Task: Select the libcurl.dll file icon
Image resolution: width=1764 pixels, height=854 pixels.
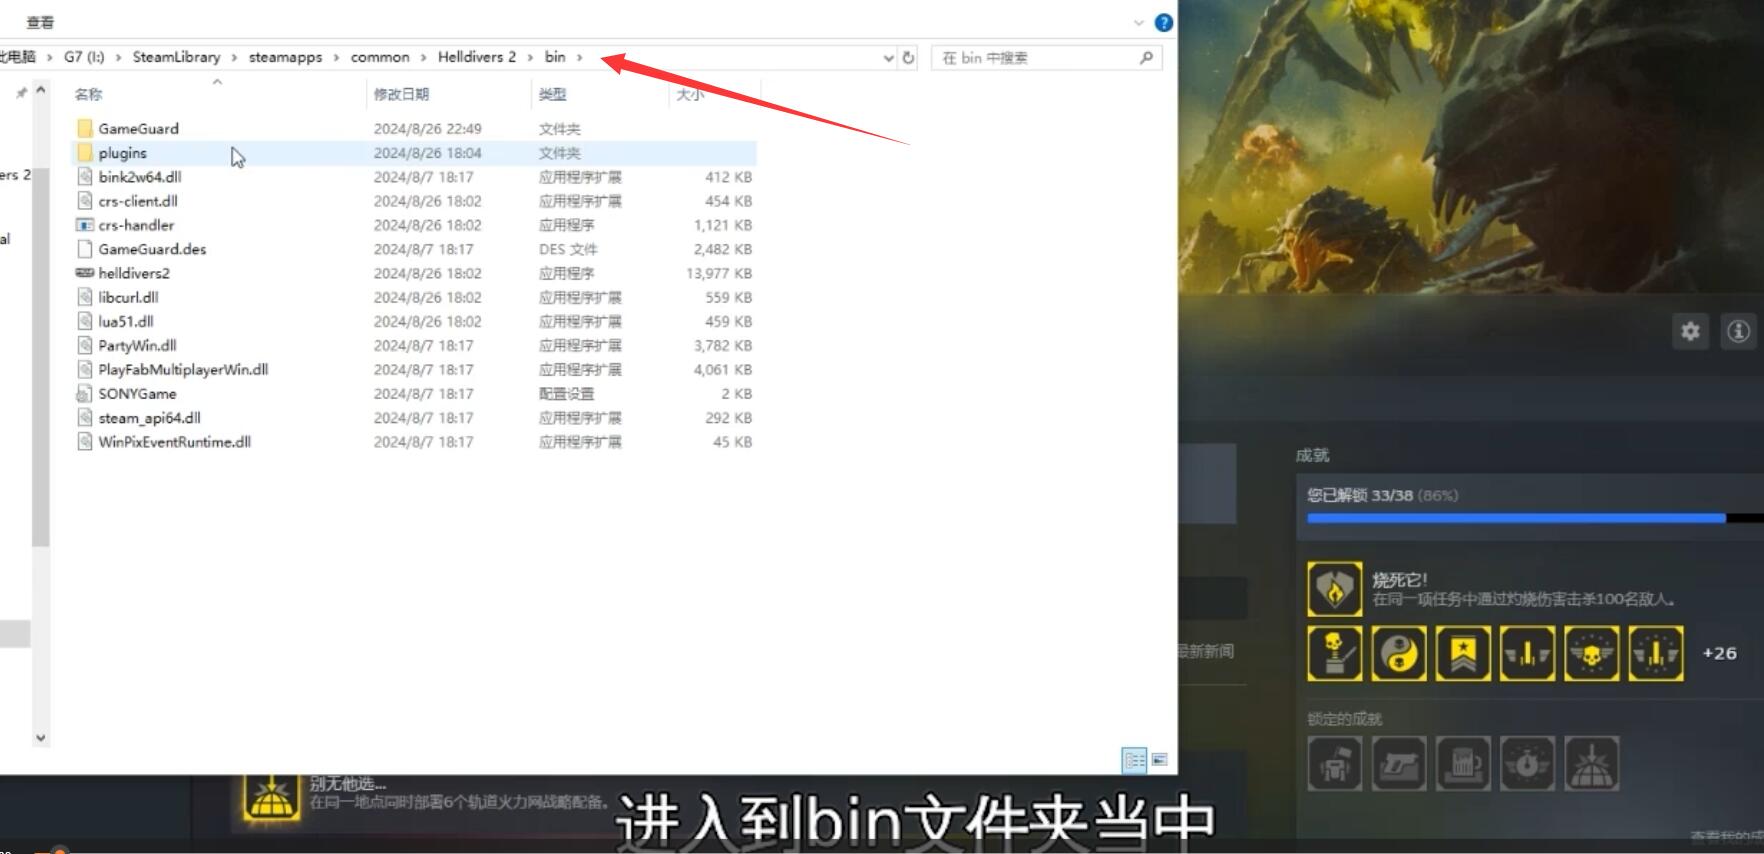Action: point(85,297)
